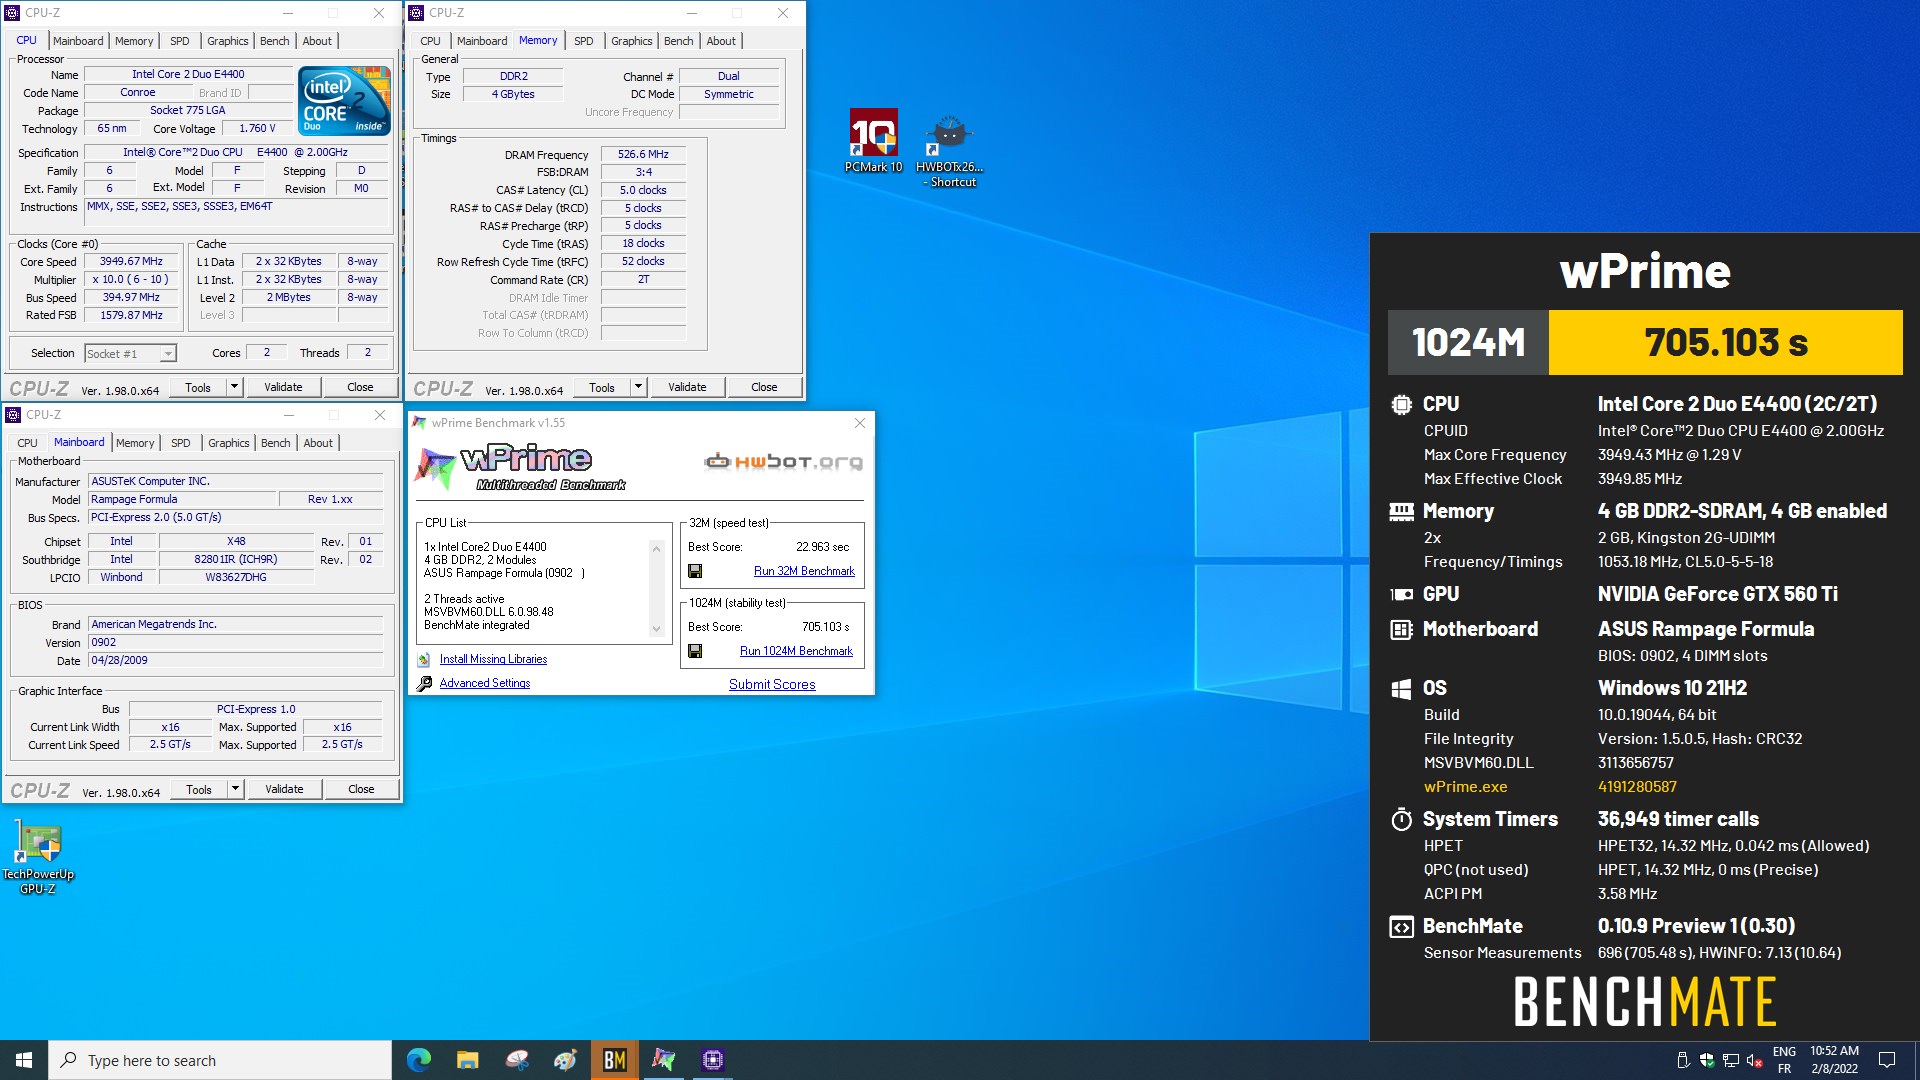Launch TechPowerUp GPU-Z desktop icon

pos(38,857)
